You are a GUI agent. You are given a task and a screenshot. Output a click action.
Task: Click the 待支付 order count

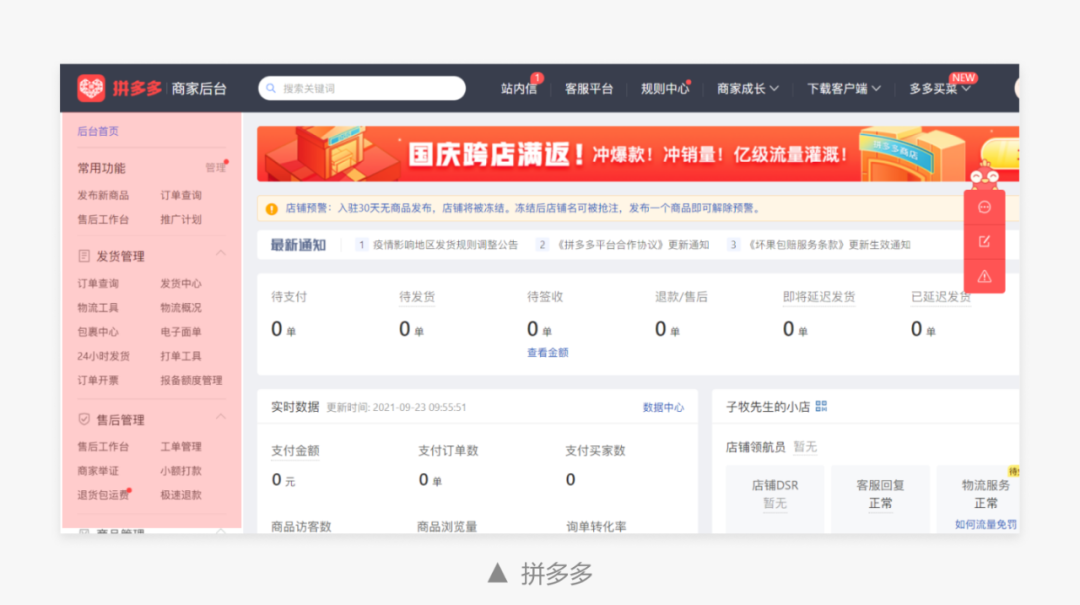tap(283, 329)
